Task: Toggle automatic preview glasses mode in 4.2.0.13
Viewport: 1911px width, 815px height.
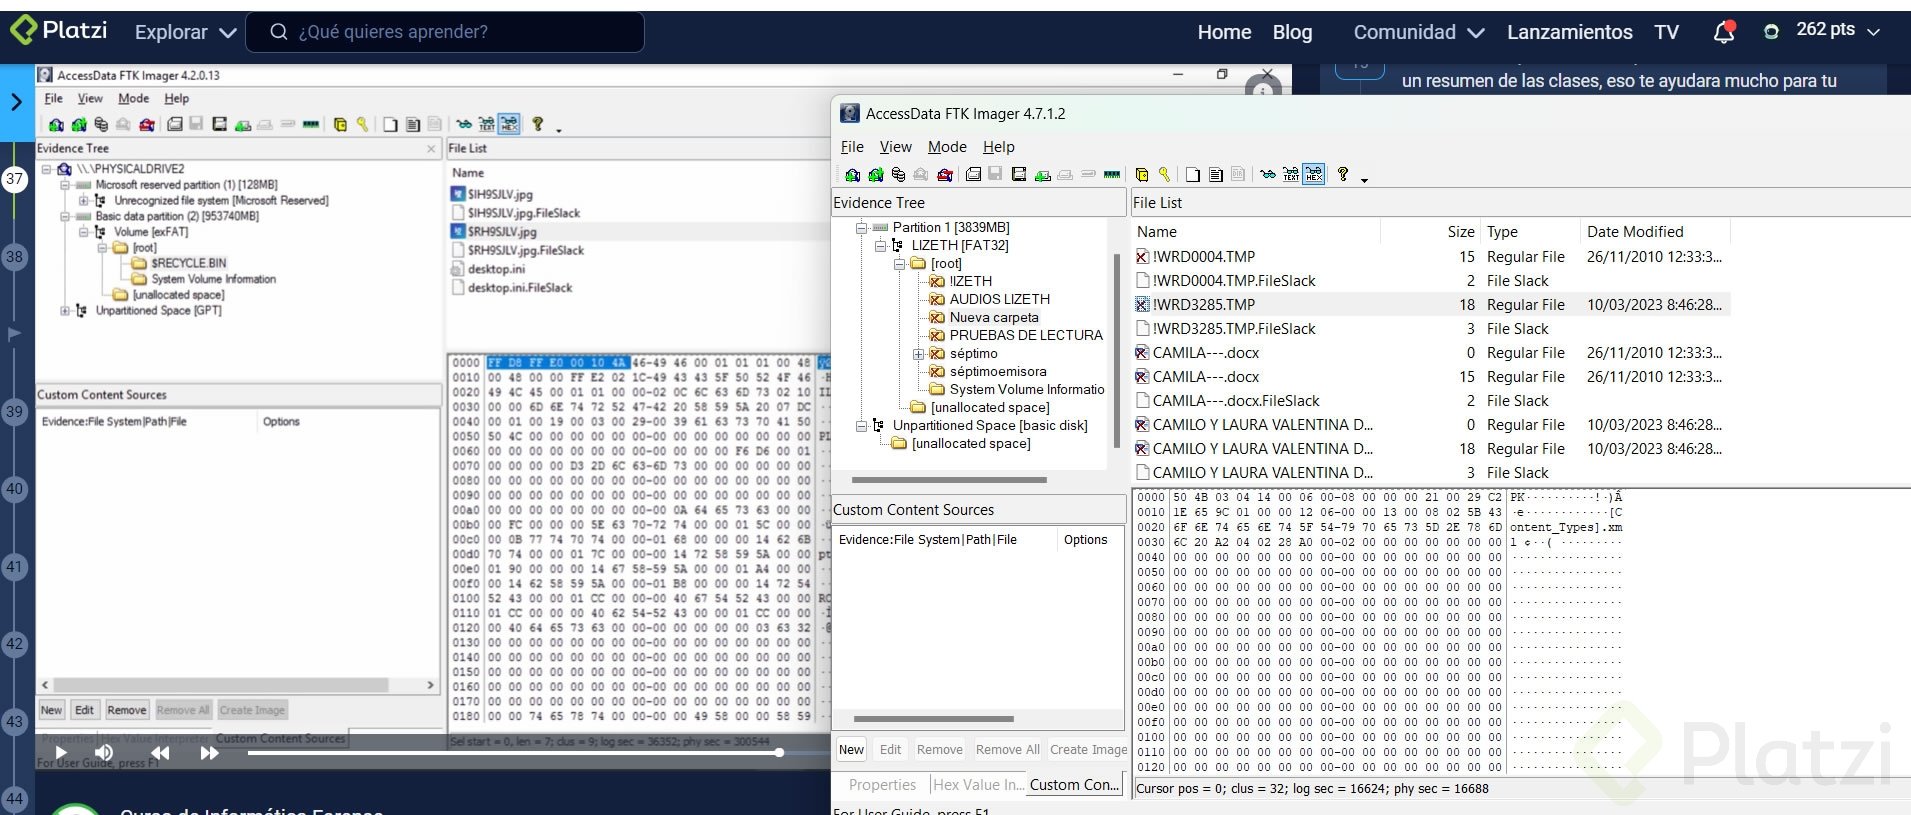Action: 465,124
